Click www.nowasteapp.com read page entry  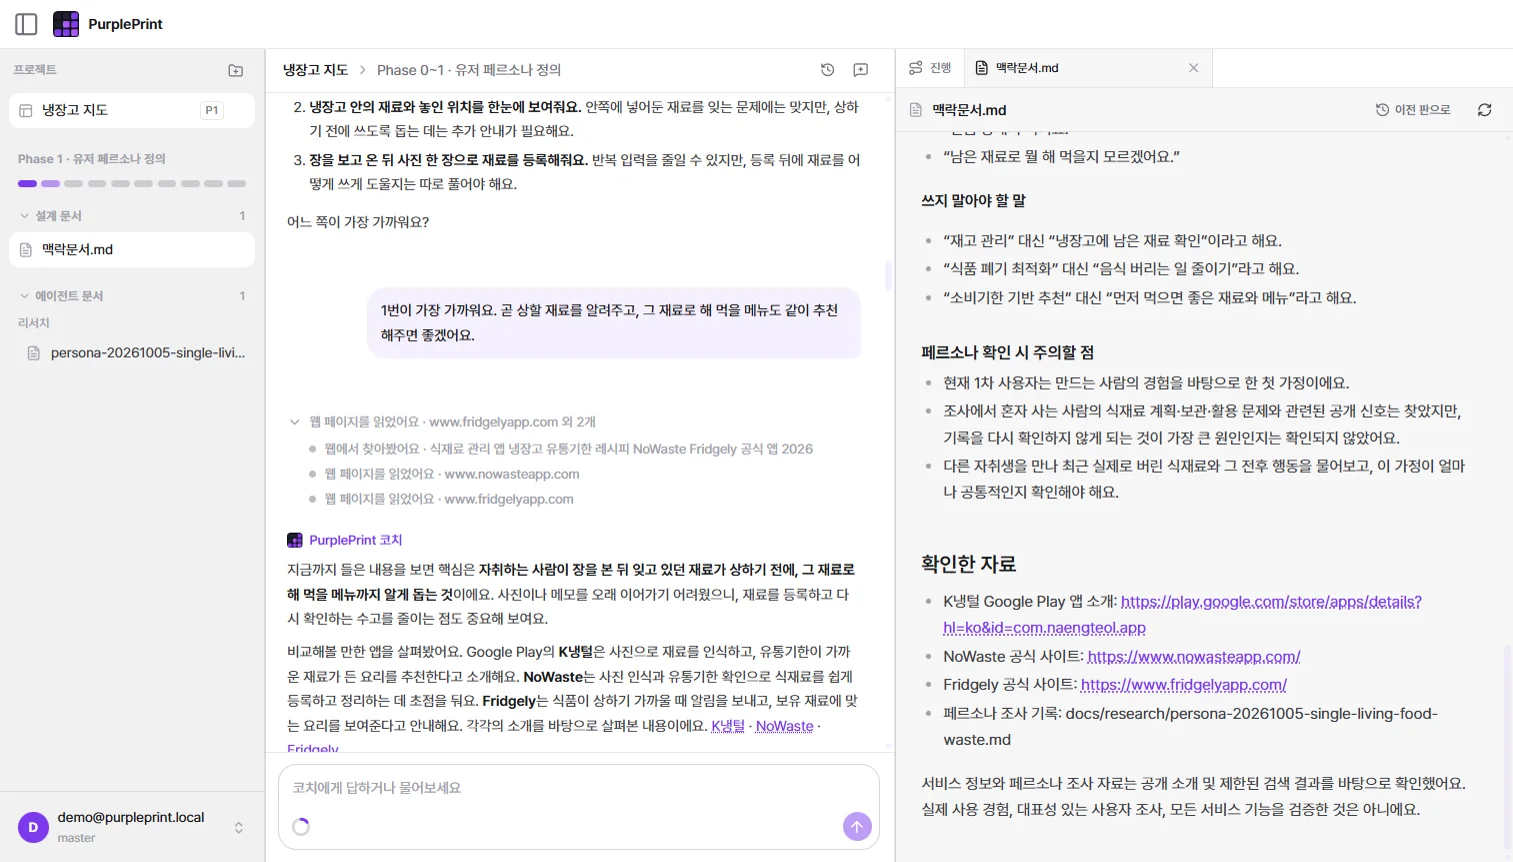452,474
